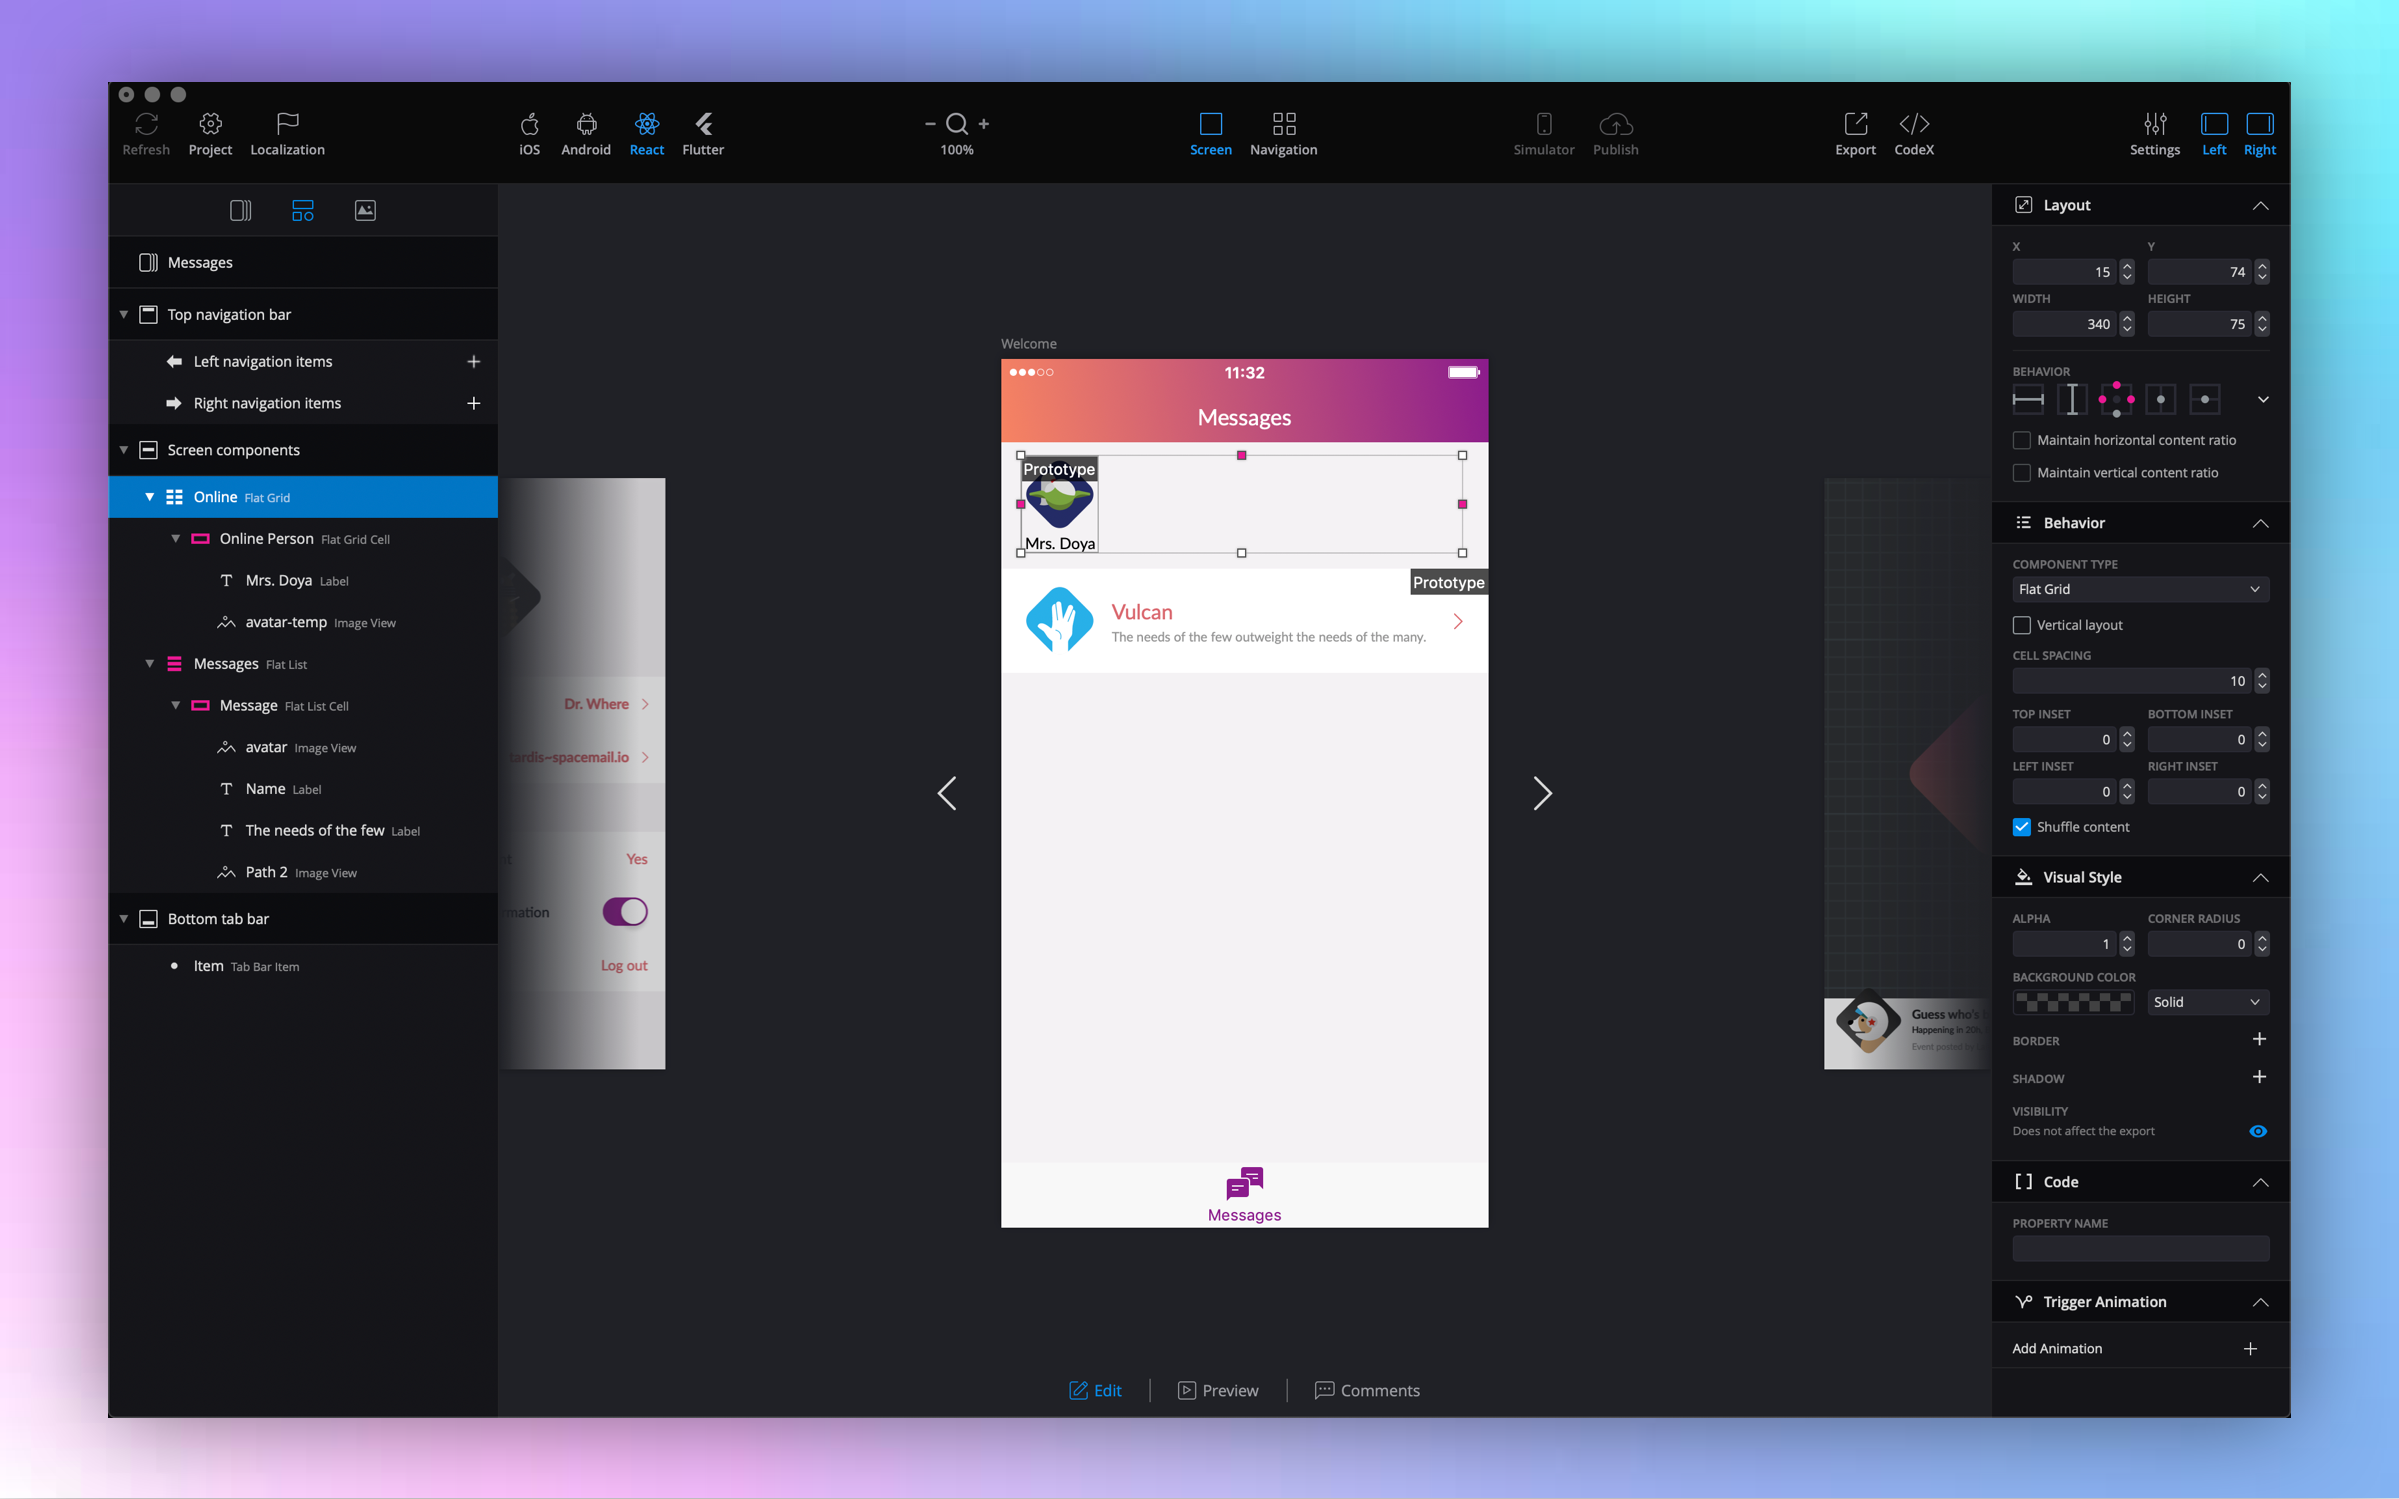The height and width of the screenshot is (1499, 2399).
Task: Collapse the Visual Style section
Action: coord(2259,877)
